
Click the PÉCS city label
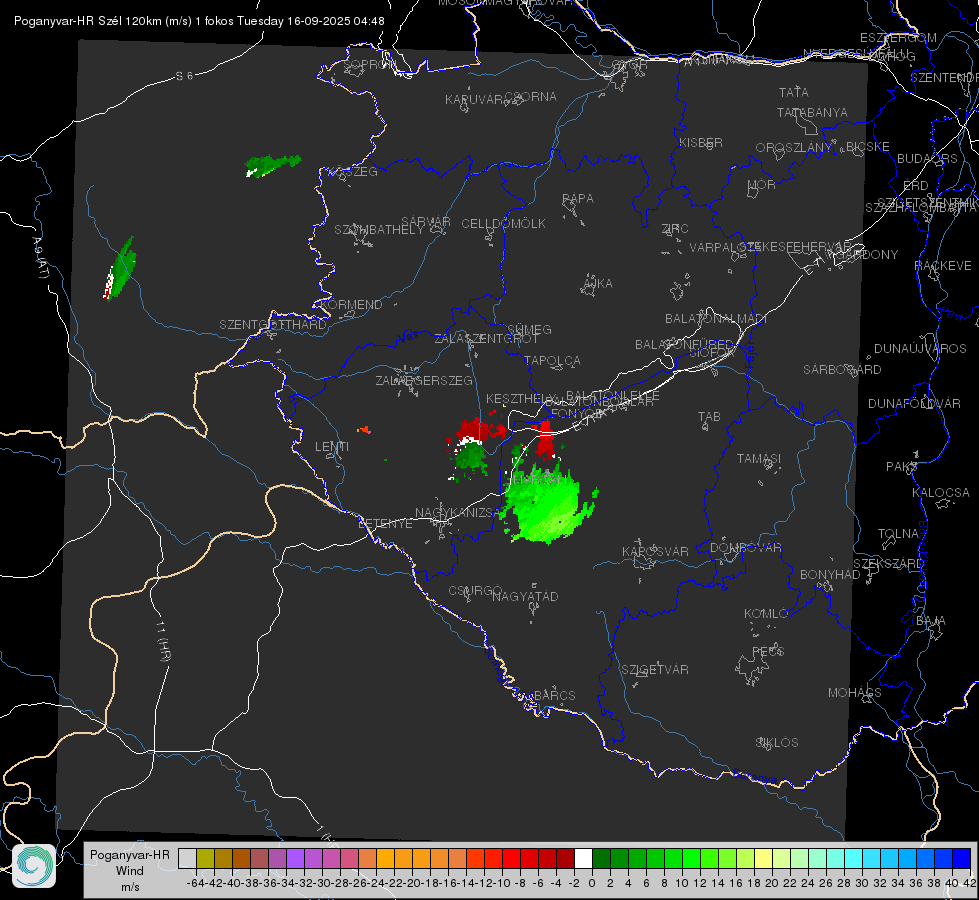click(x=767, y=651)
